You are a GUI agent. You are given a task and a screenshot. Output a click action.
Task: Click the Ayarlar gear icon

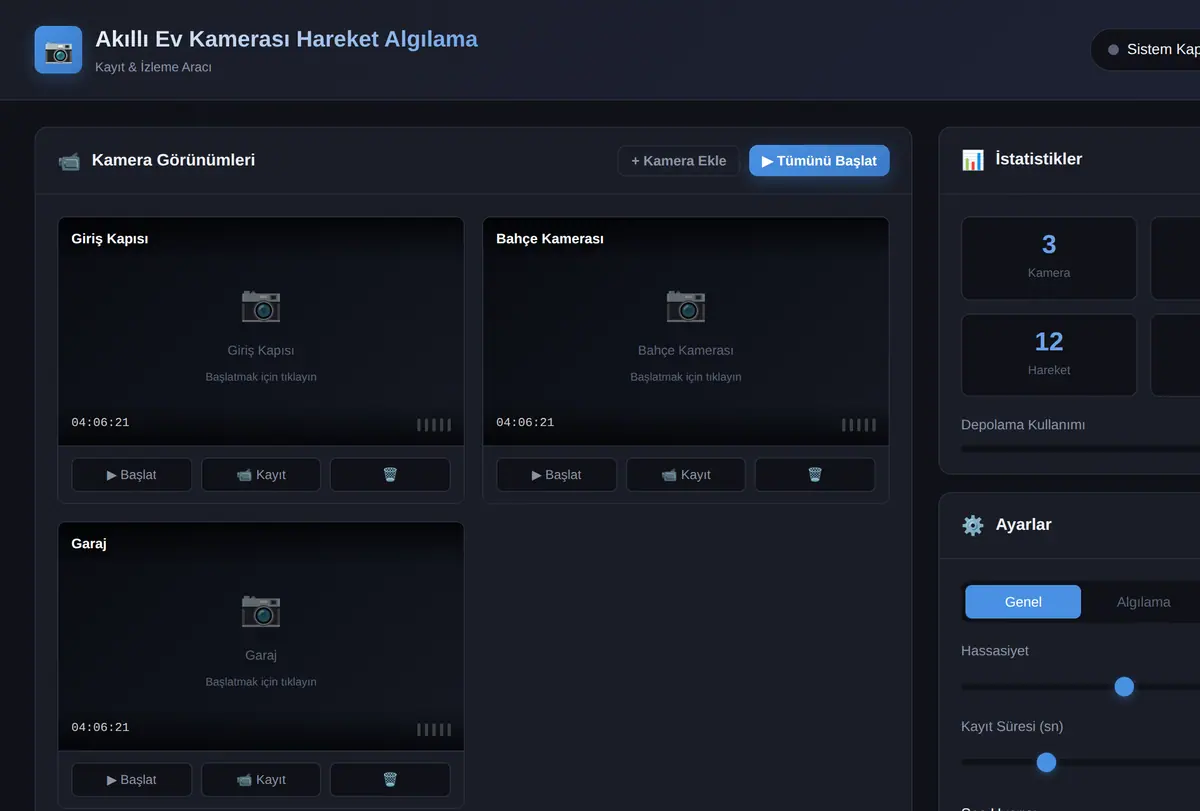(973, 525)
